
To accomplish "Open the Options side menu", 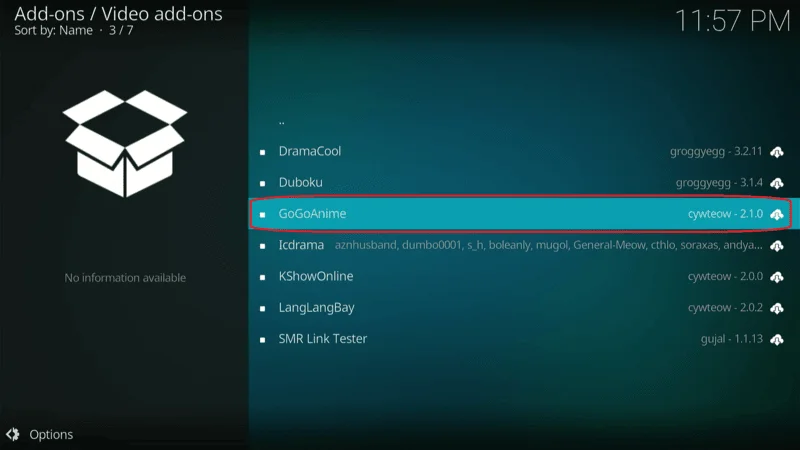I will [39, 434].
